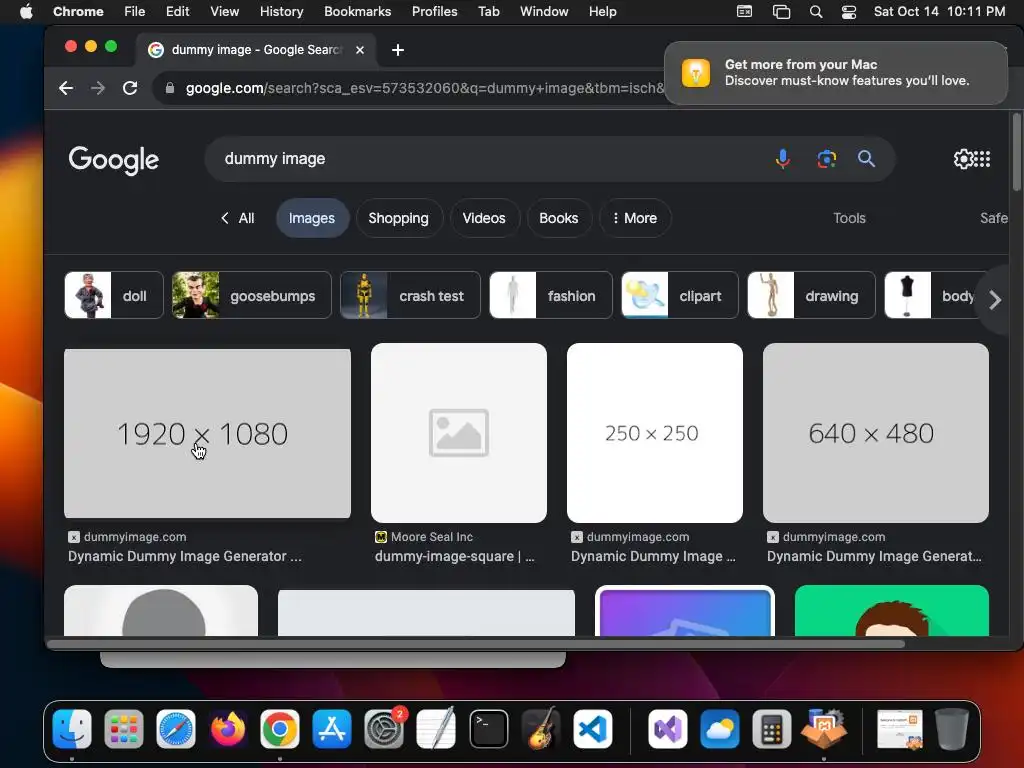This screenshot has width=1024, height=768.
Task: Go back with browser back arrow
Action: point(66,88)
